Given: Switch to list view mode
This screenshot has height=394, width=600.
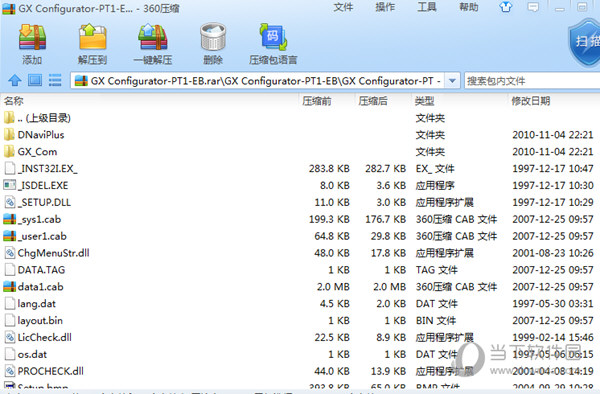Looking at the screenshot, I should (55, 80).
